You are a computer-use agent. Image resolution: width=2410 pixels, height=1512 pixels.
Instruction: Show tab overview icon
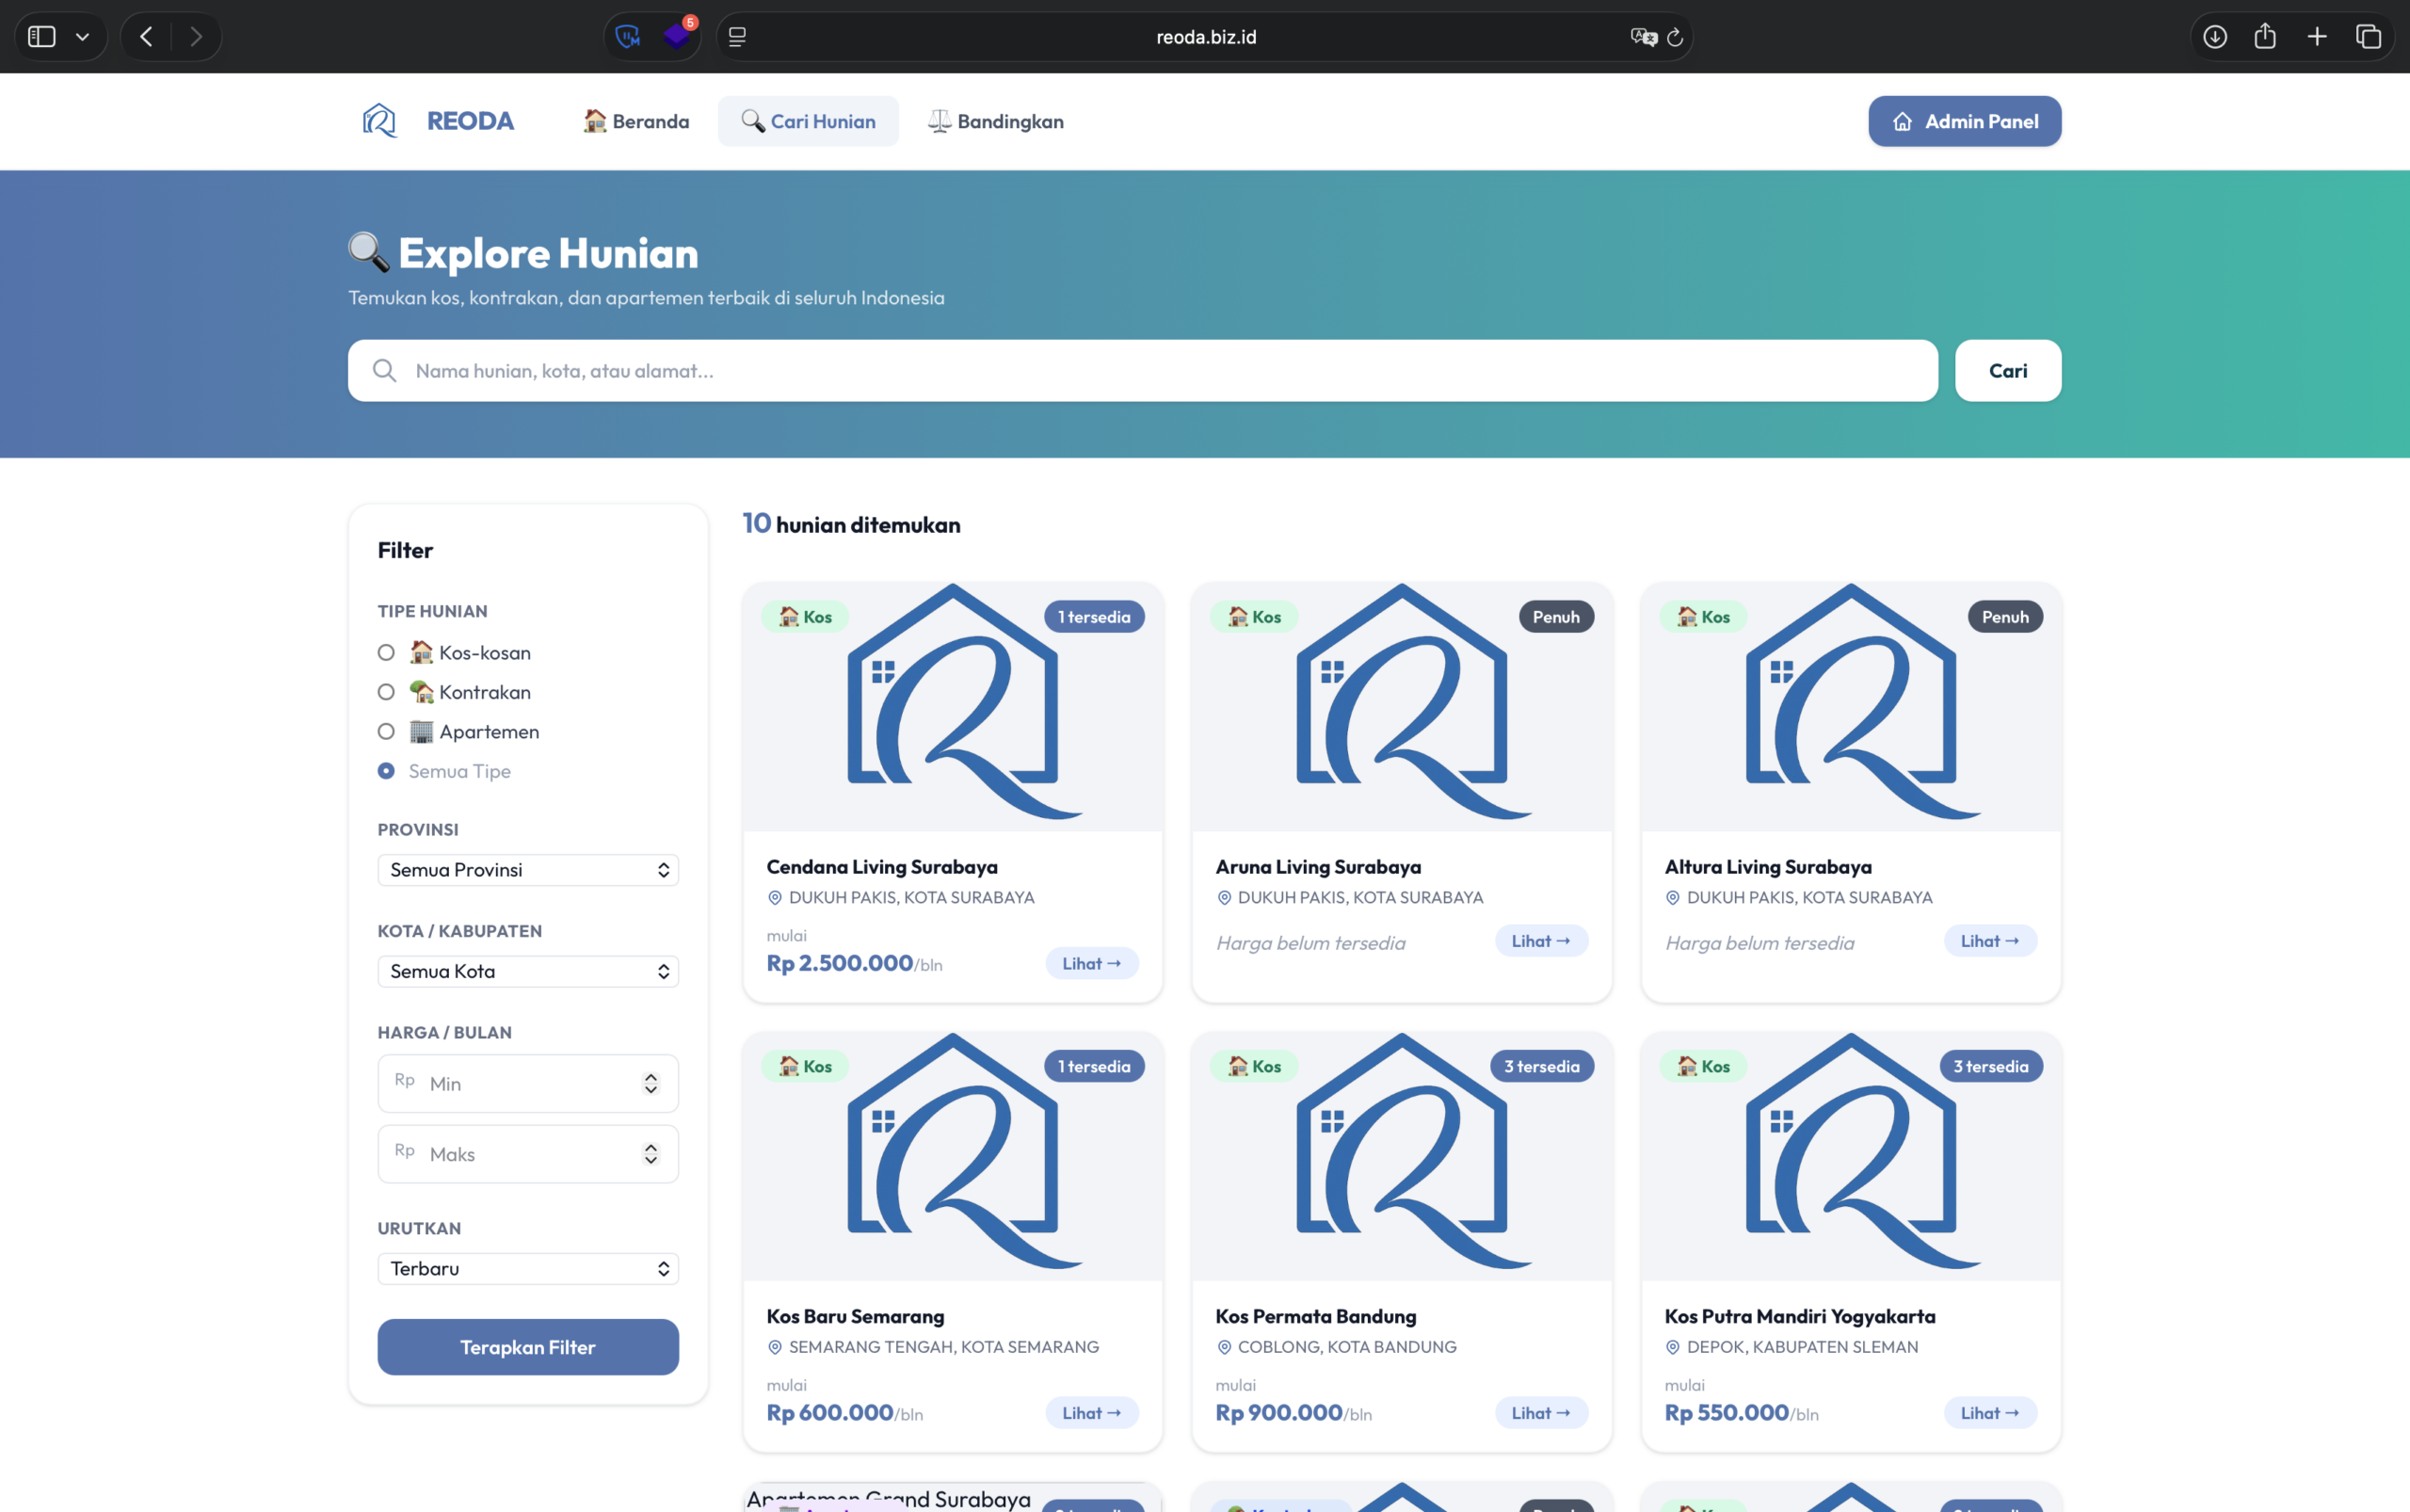click(x=2368, y=37)
